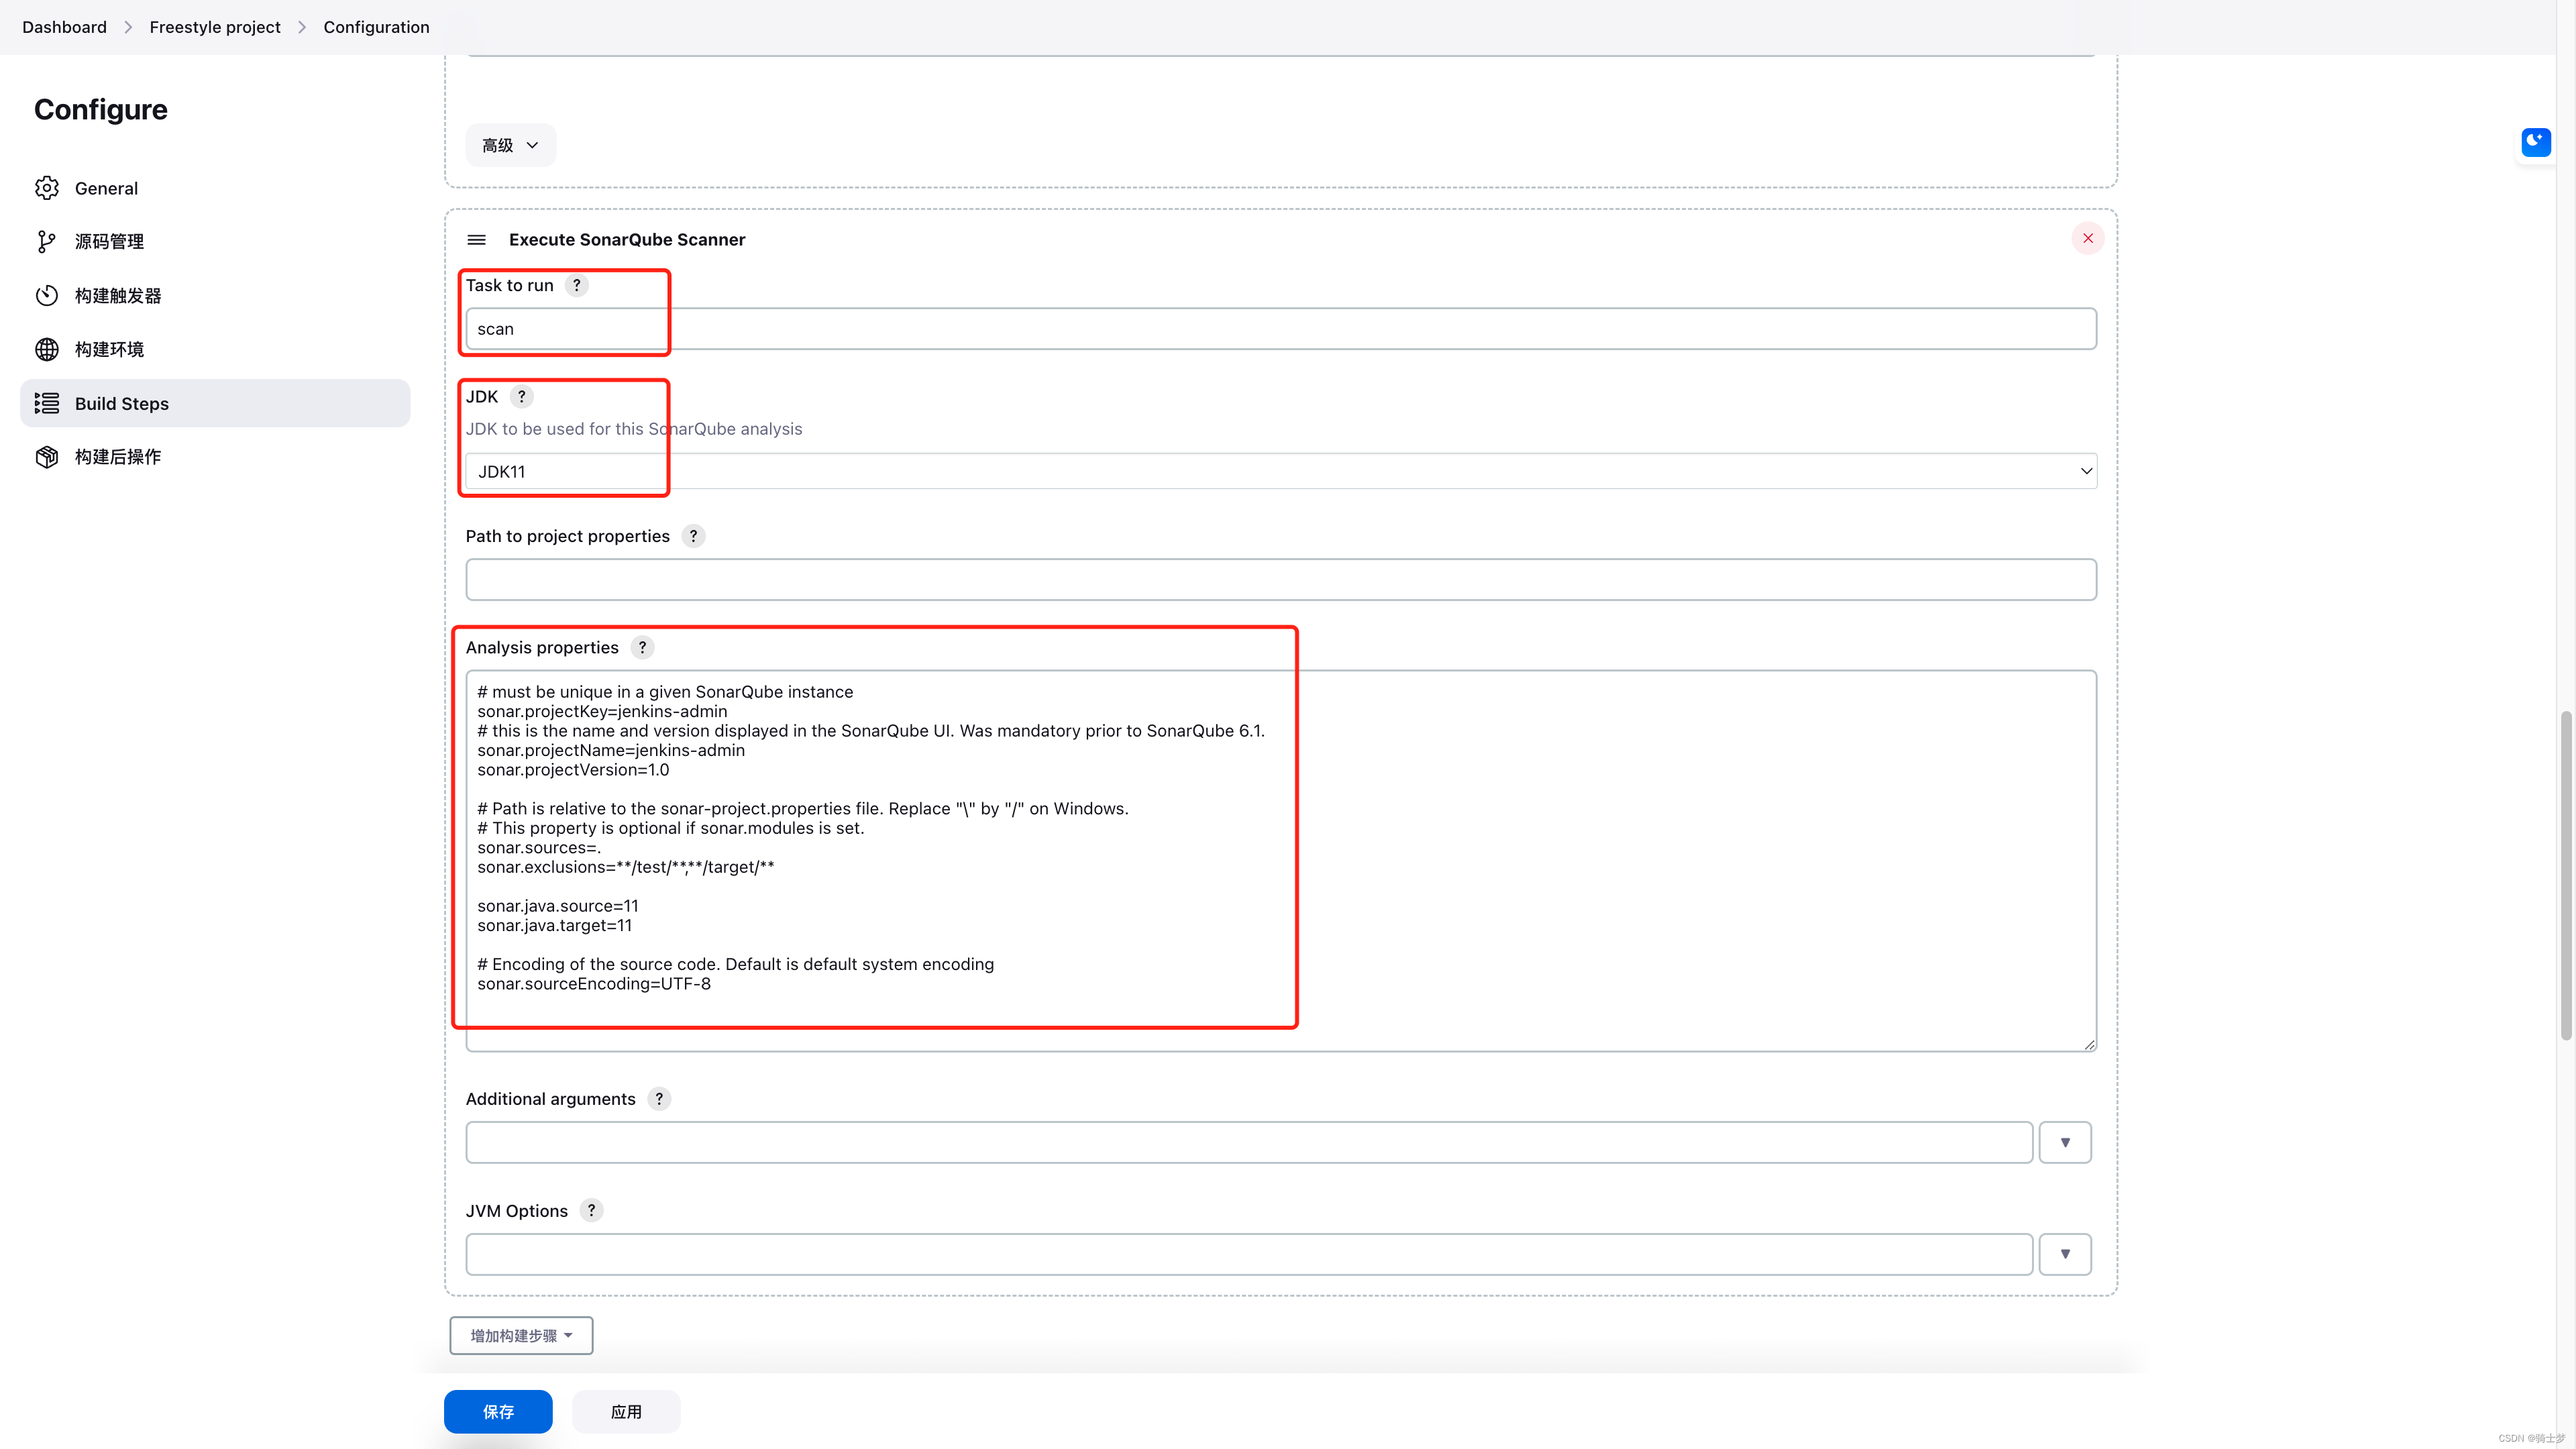2576x1449 pixels.
Task: Expand the Additional arguments field arrow
Action: tap(2065, 1142)
